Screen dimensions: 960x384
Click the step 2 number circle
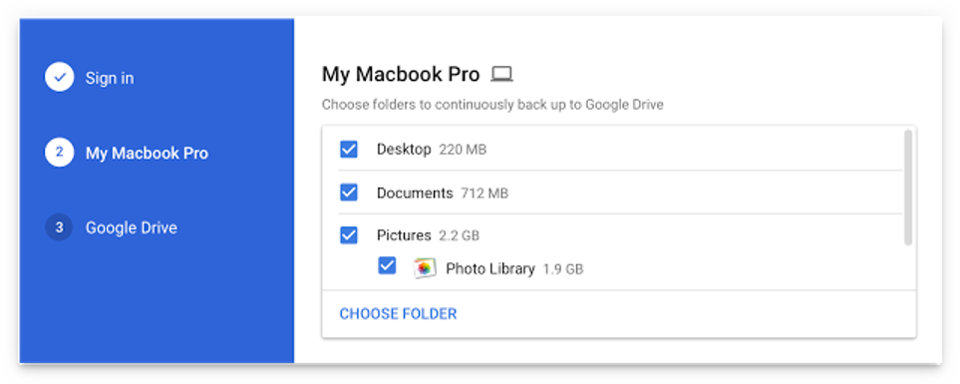(59, 152)
